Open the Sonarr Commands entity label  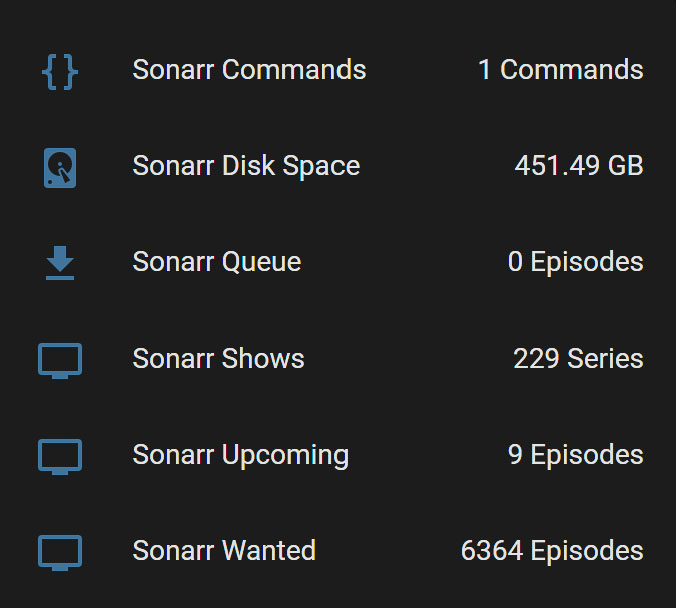(249, 70)
